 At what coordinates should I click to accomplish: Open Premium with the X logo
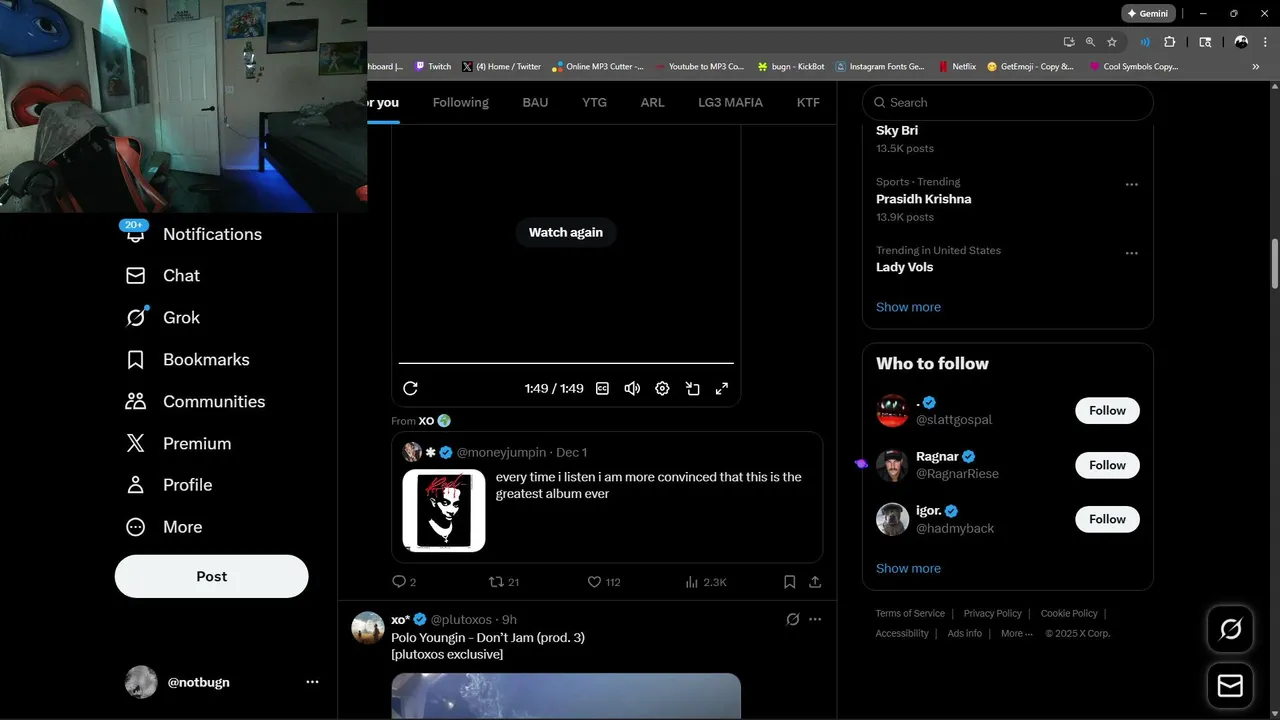click(178, 444)
